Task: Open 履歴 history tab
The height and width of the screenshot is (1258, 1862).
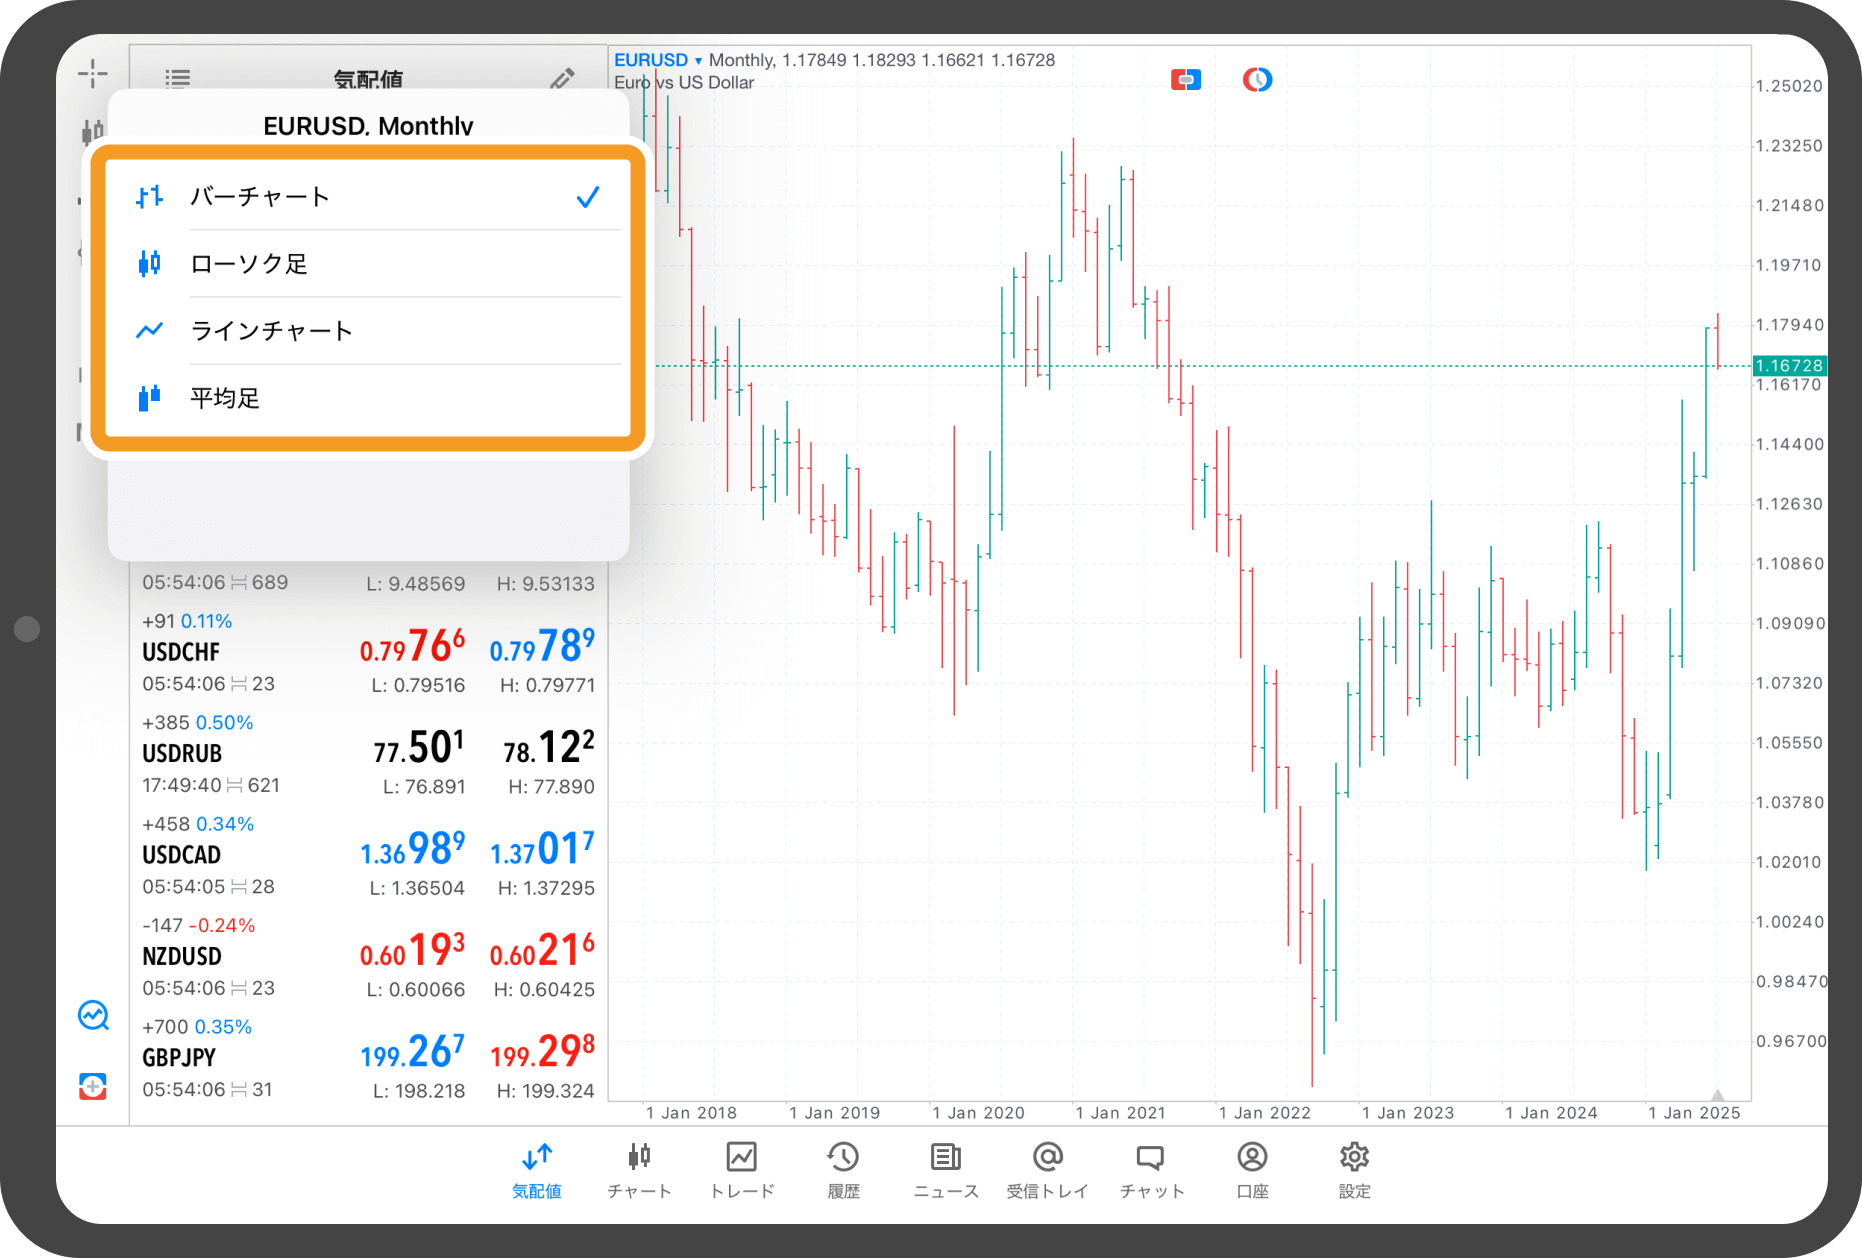Action: pos(843,1170)
